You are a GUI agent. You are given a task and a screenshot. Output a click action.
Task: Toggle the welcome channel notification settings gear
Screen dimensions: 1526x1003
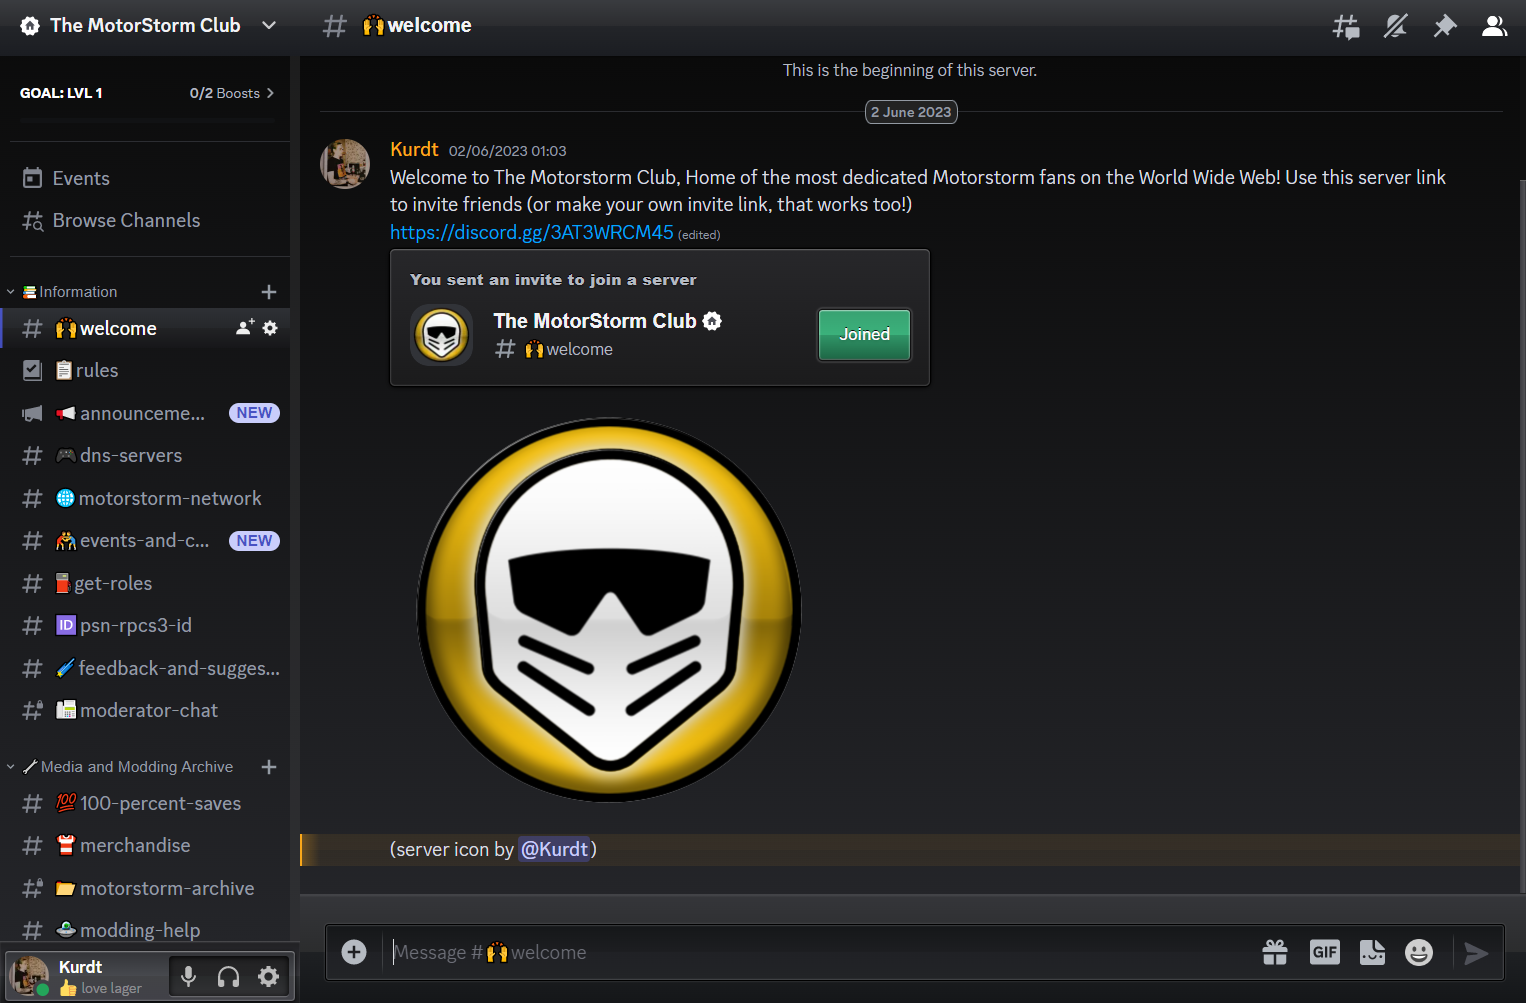270,327
